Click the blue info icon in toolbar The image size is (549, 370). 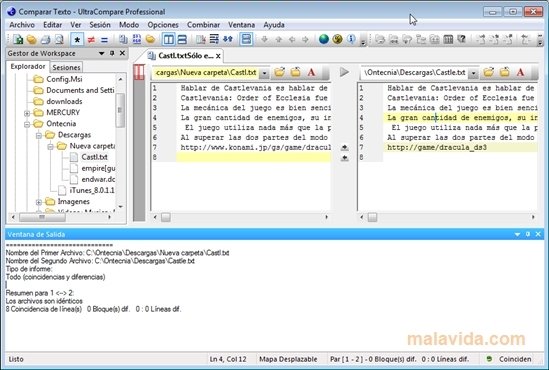(351, 39)
